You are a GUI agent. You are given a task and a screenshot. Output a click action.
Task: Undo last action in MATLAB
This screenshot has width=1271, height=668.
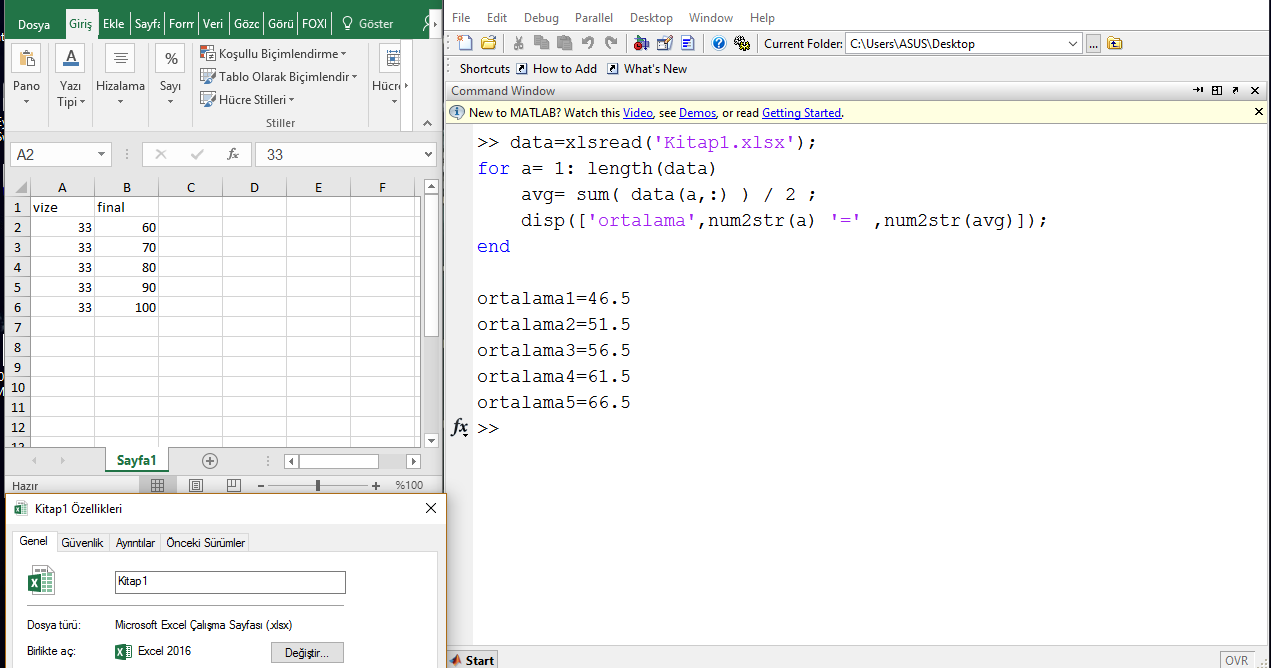click(x=587, y=43)
